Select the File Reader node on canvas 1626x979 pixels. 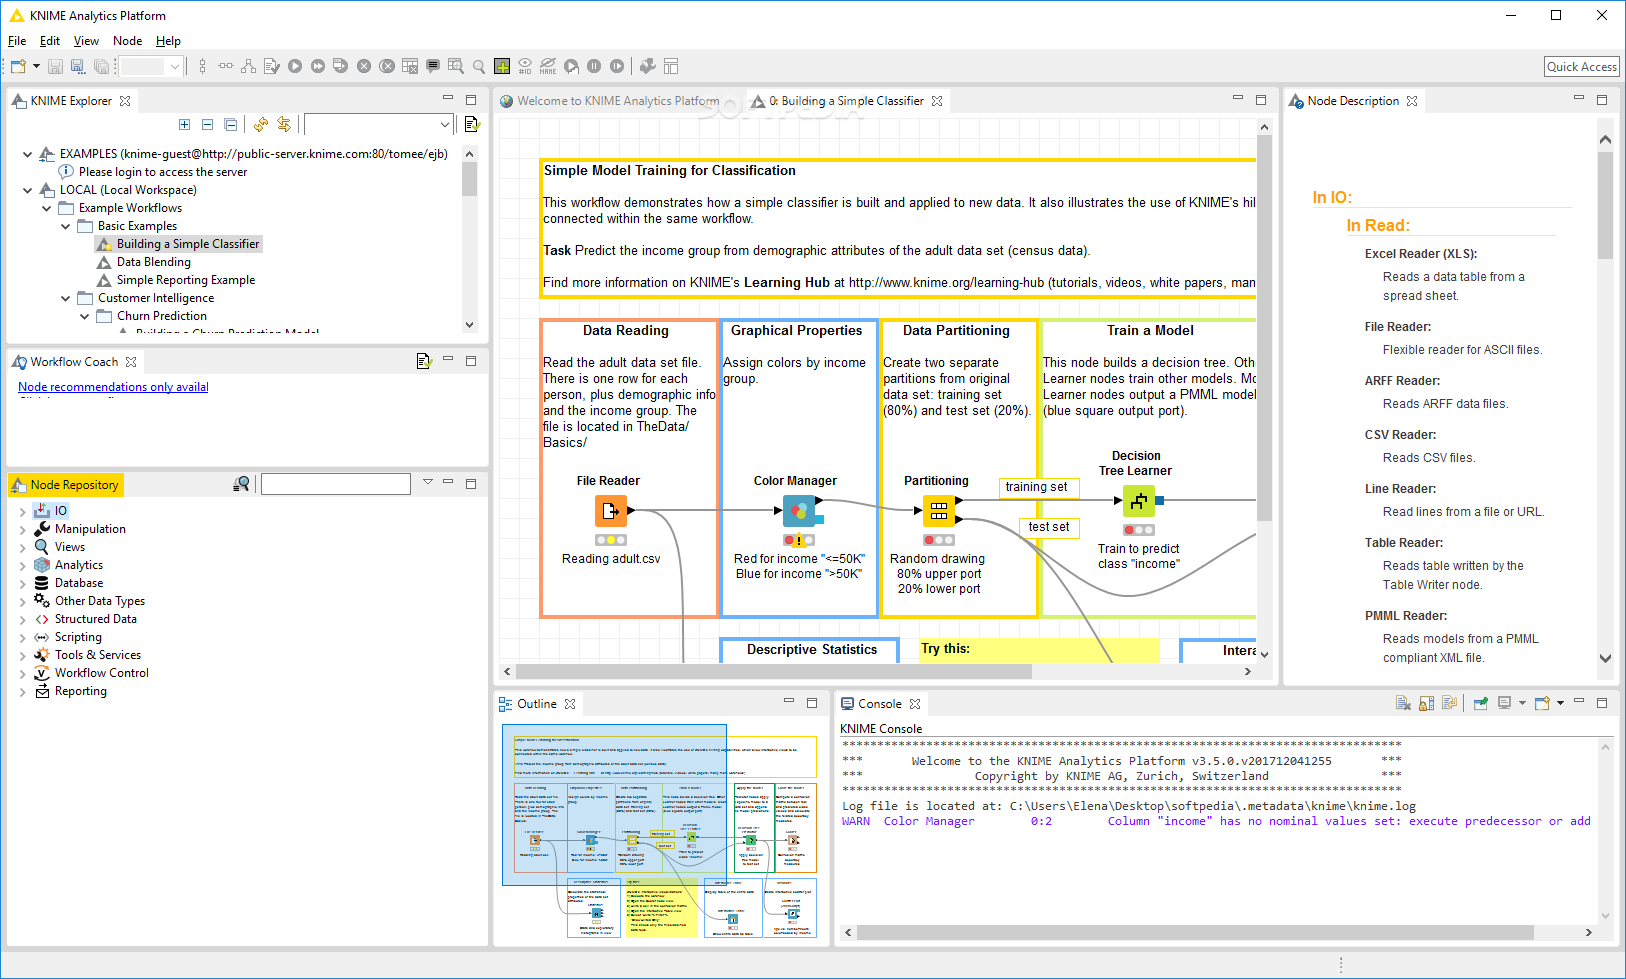(611, 510)
